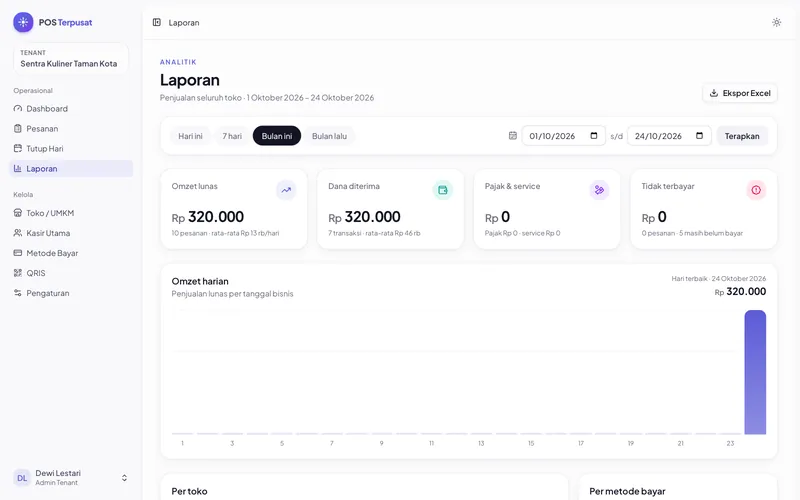Click the Omzet lunas trend icon
This screenshot has height=500, width=800.
coord(286,190)
